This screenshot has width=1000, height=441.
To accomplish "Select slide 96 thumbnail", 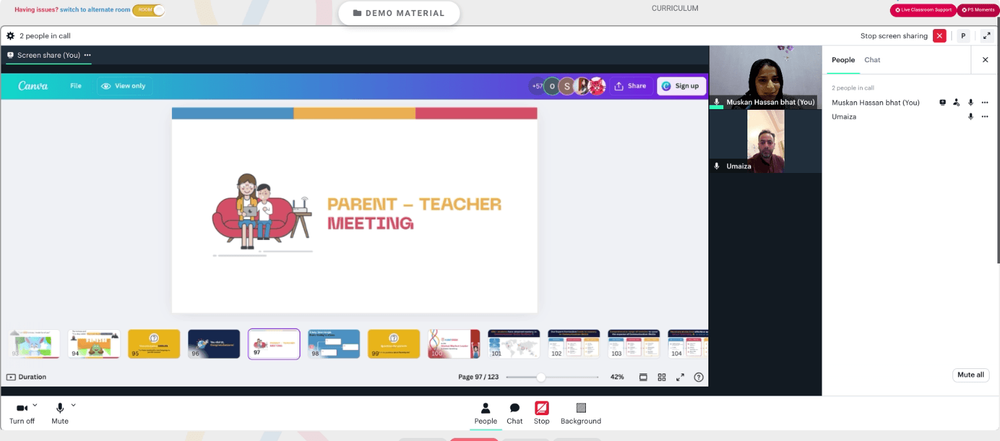I will [x=214, y=344].
